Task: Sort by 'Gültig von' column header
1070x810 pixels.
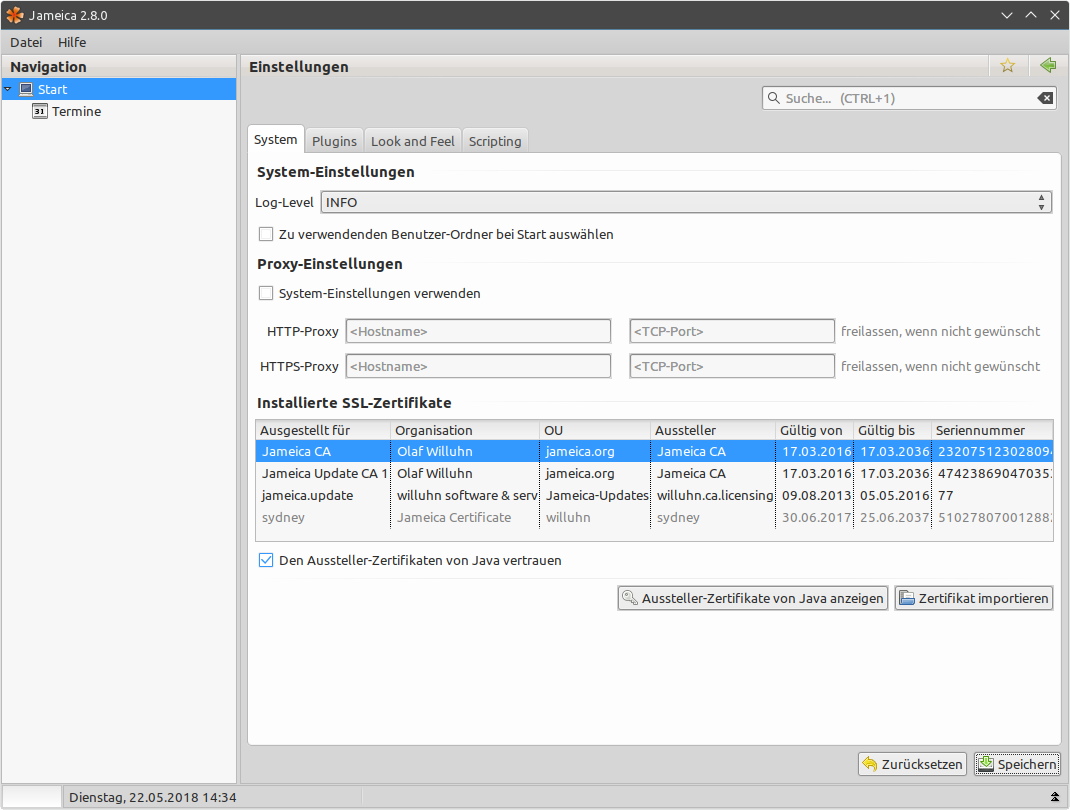Action: [x=815, y=431]
